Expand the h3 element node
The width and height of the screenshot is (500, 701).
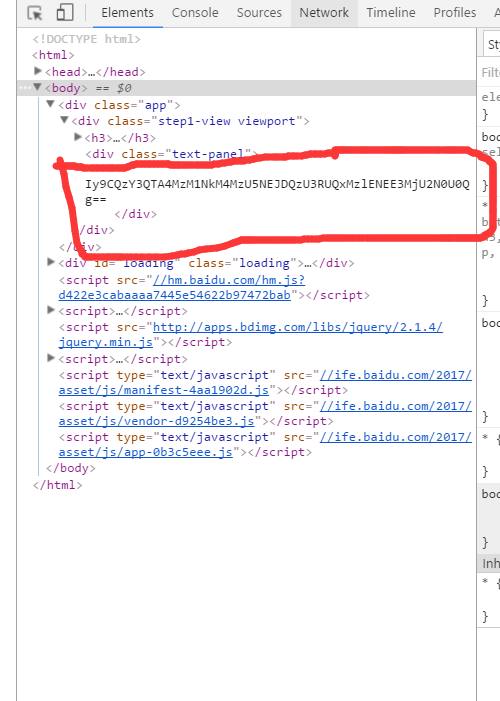click(78, 137)
